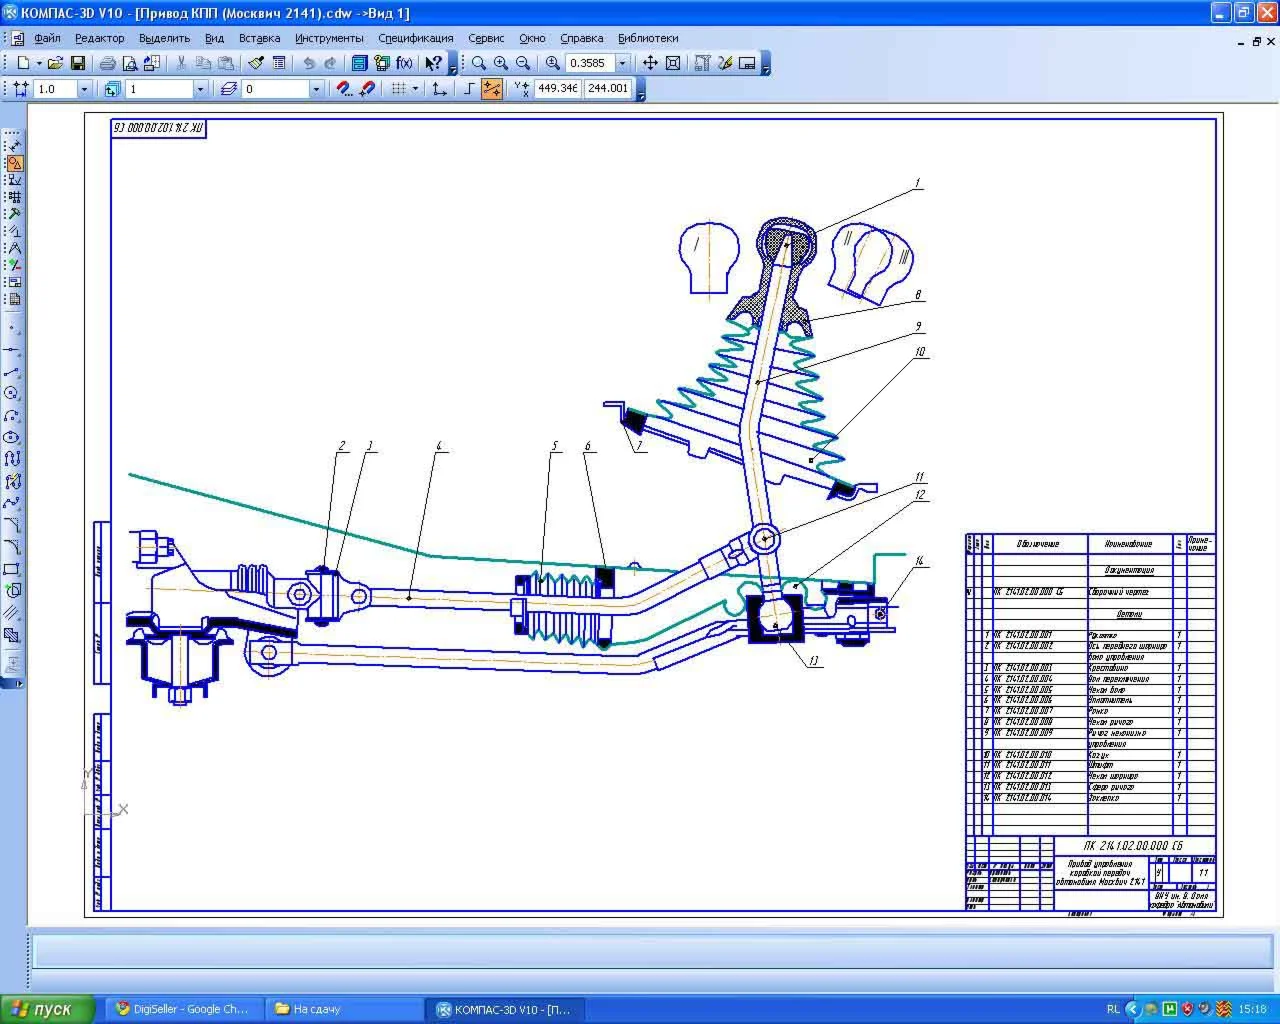Screen dimensions: 1280x1024
Task: Click the пуск Start button
Action: point(48,1009)
